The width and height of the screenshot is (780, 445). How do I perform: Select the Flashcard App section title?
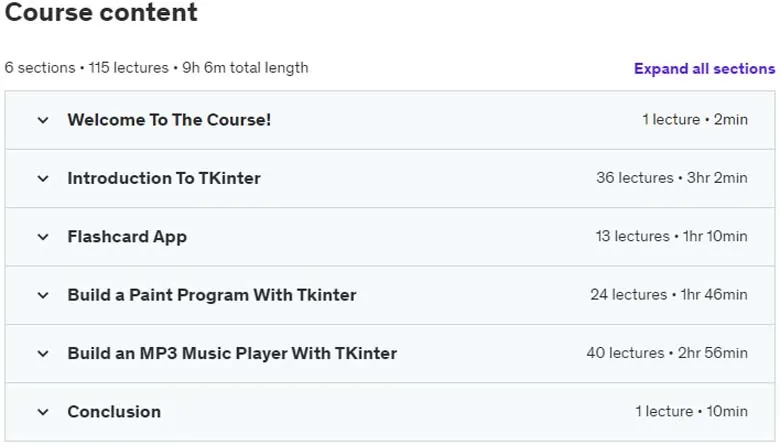click(x=127, y=237)
